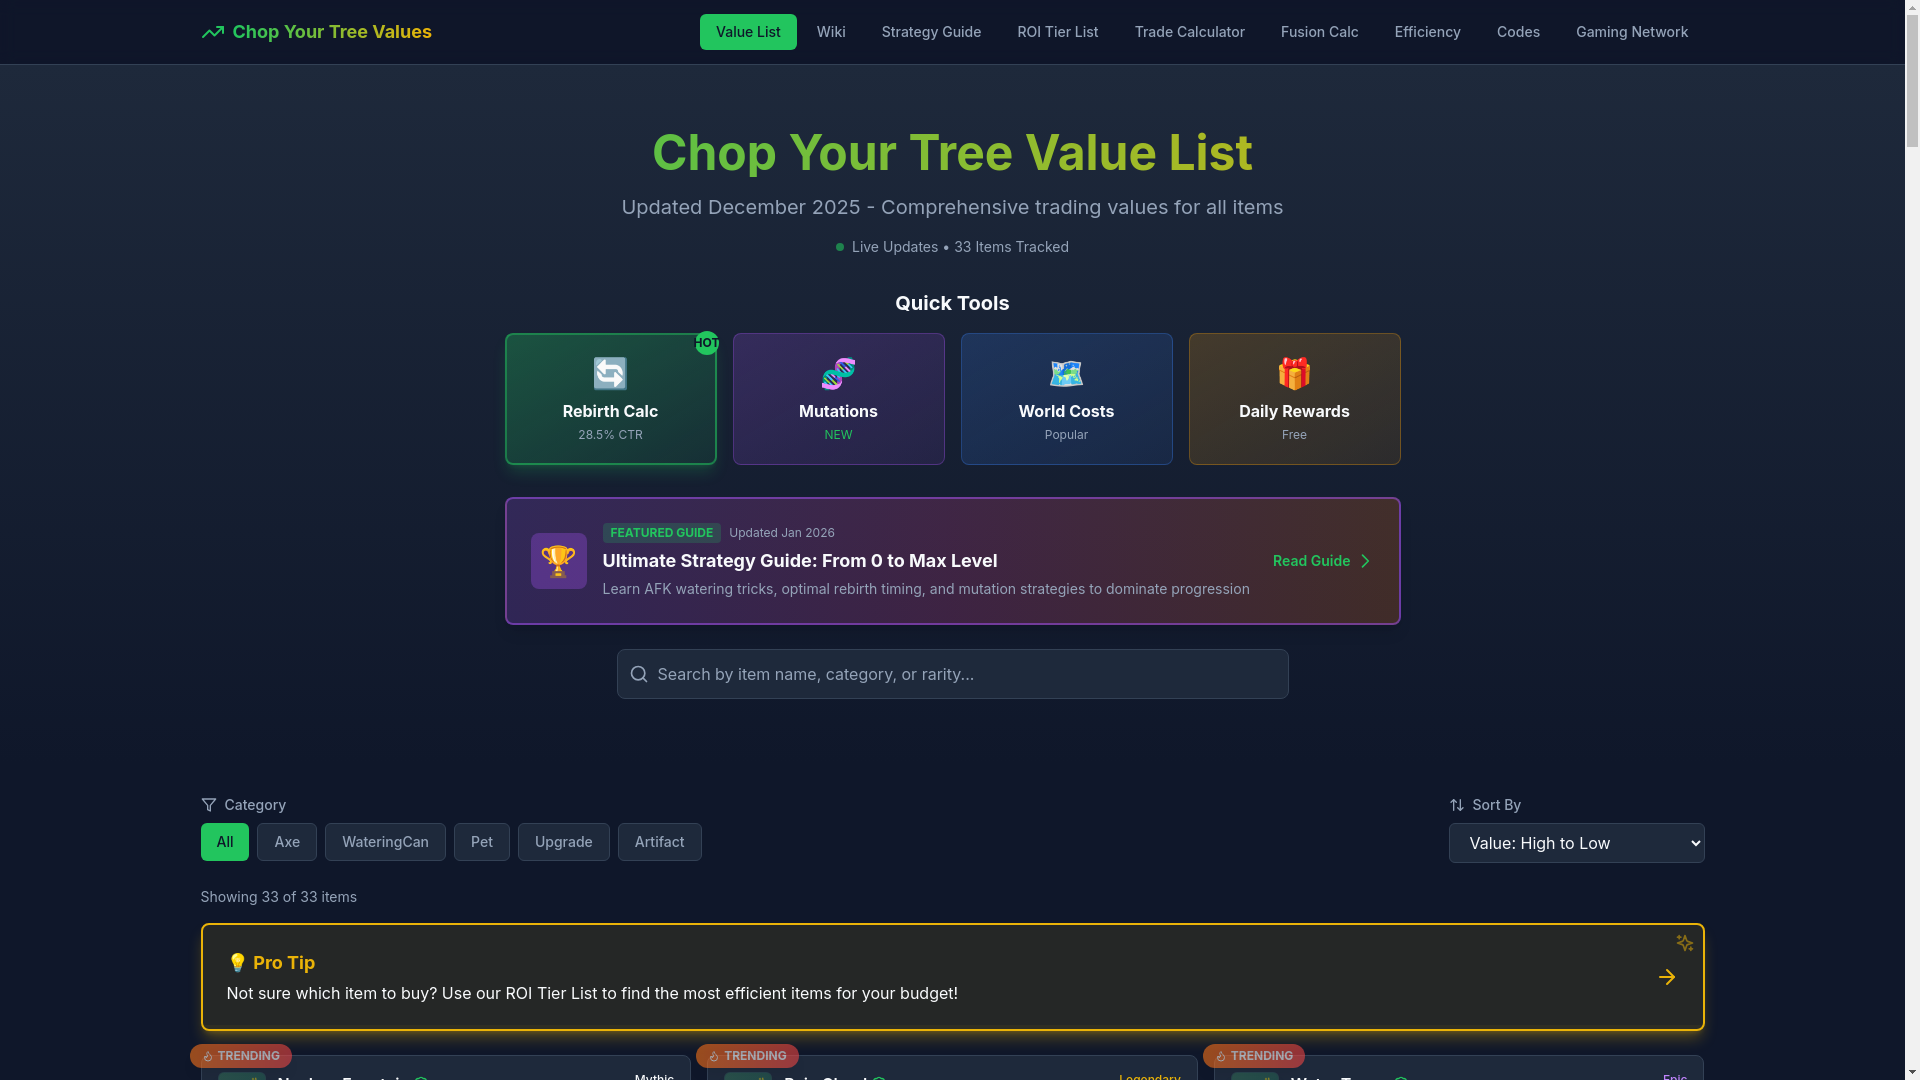Focus the item search input field

[953, 674]
